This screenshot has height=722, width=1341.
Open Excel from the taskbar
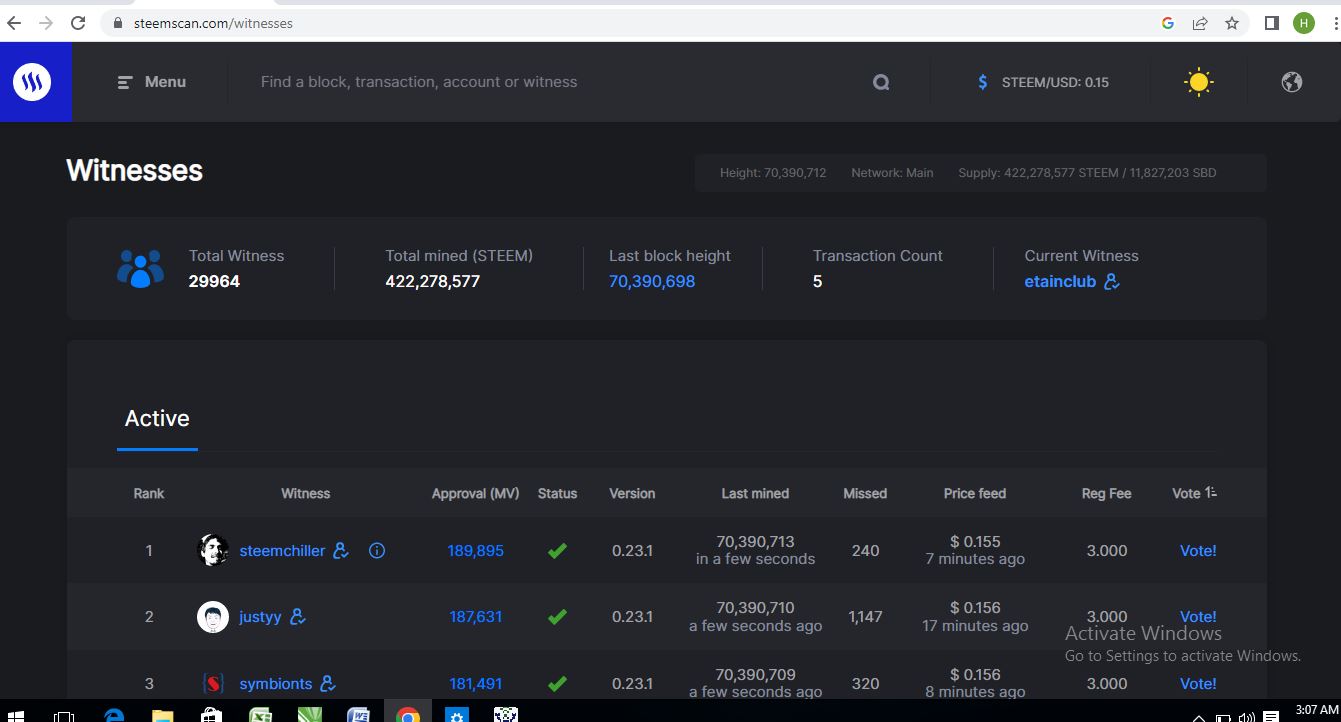pyautogui.click(x=260, y=715)
